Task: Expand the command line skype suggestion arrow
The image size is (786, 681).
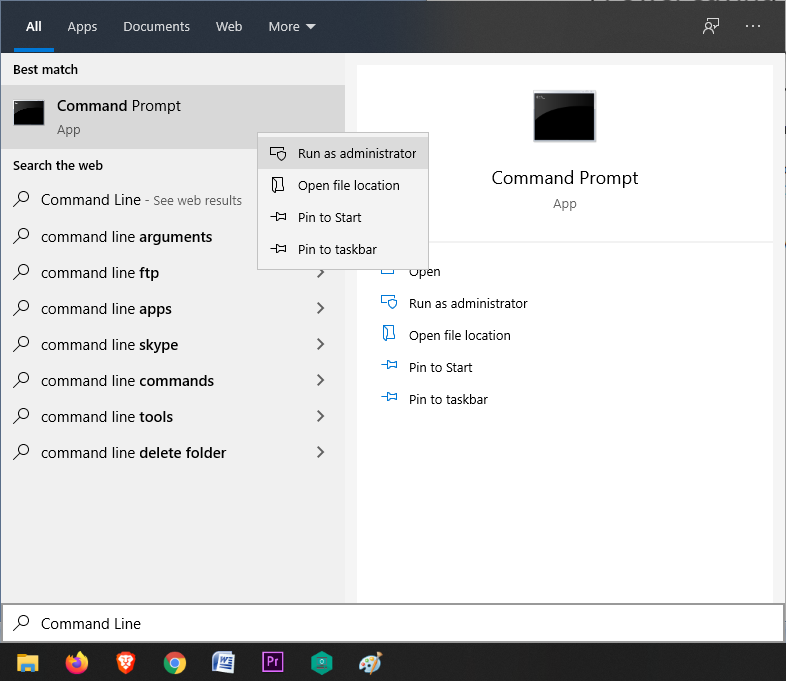Action: [321, 344]
